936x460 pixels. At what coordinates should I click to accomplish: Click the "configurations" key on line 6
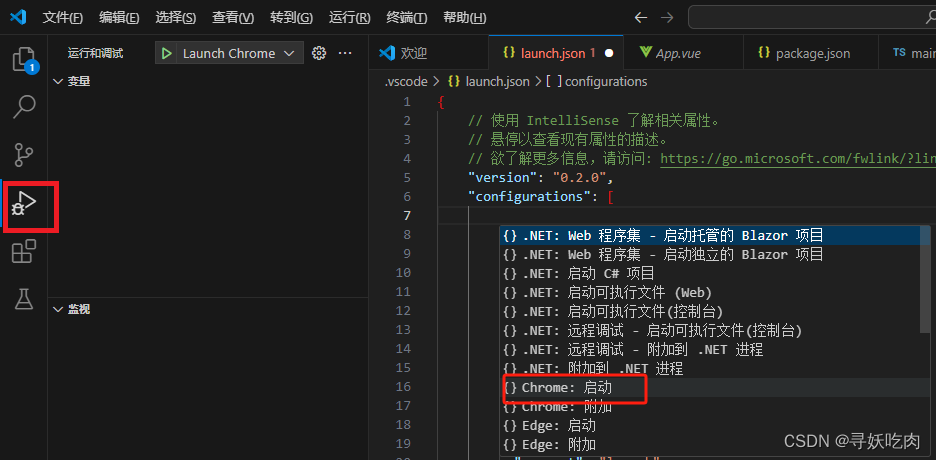[529, 196]
